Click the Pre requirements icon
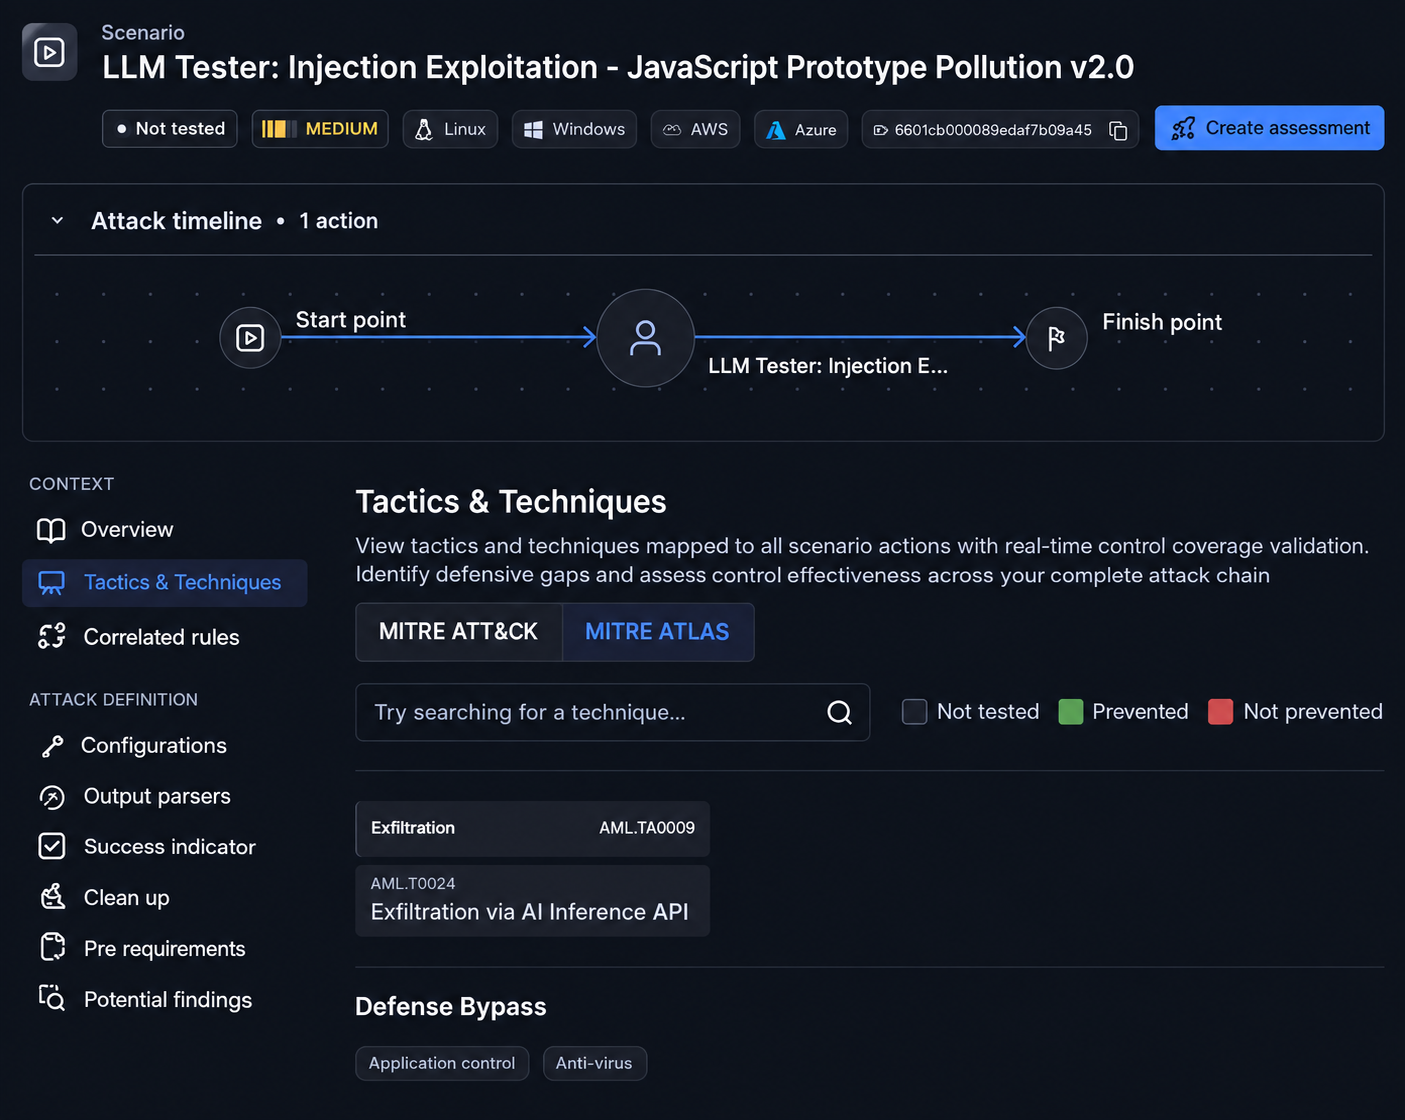The height and width of the screenshot is (1120, 1405). point(52,947)
